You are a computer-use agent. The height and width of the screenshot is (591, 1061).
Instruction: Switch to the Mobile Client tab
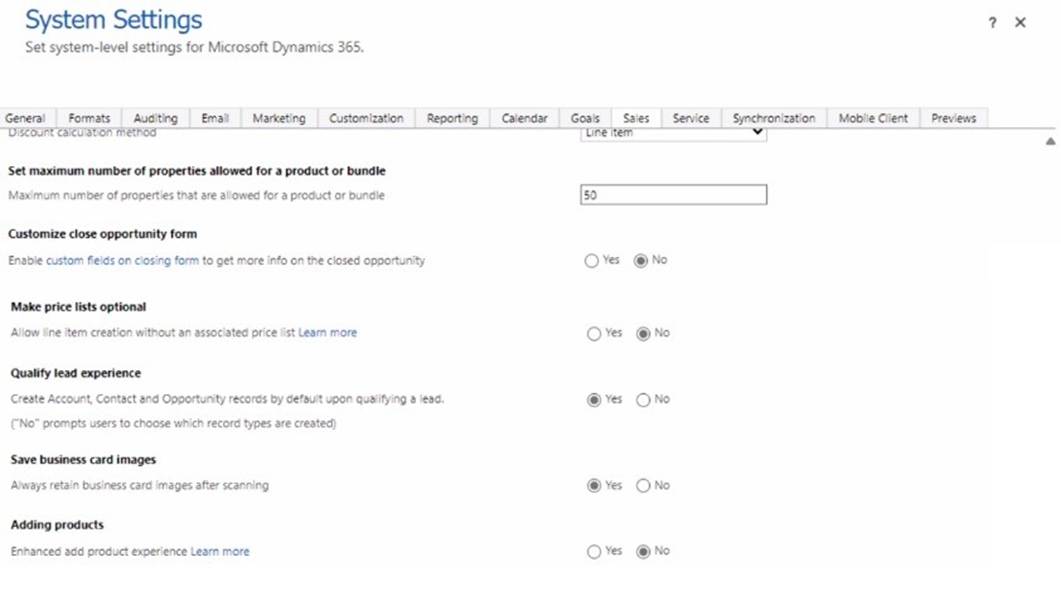(873, 118)
